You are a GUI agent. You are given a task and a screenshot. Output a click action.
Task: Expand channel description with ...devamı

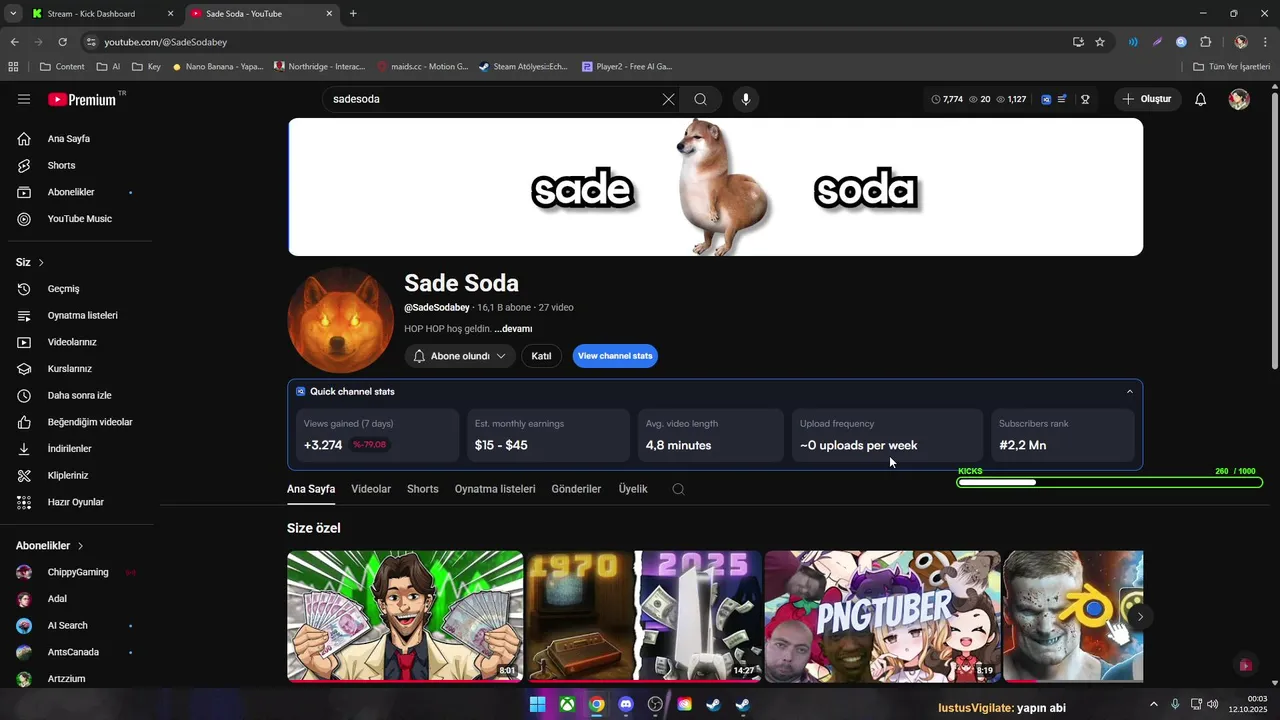point(513,329)
